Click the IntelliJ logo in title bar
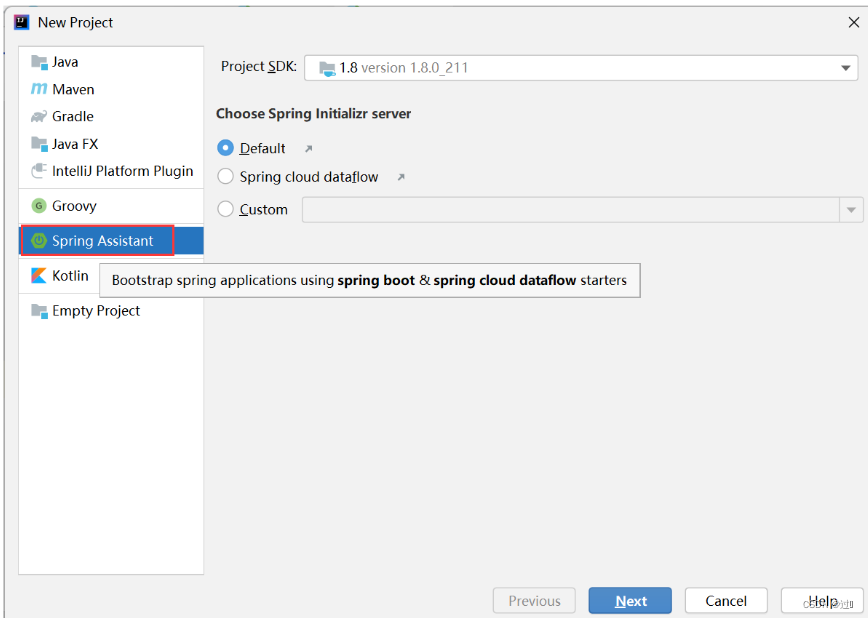This screenshot has width=868, height=618. click(22, 22)
